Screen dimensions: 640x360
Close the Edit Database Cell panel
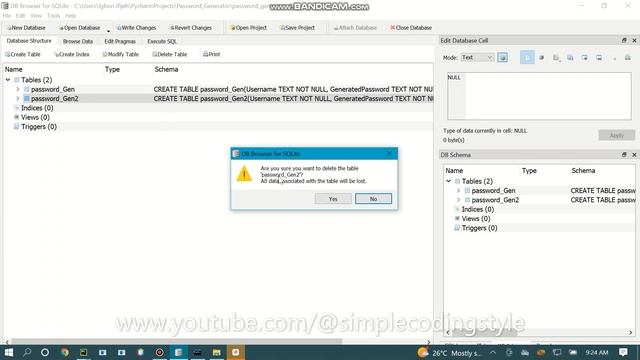tap(634, 40)
